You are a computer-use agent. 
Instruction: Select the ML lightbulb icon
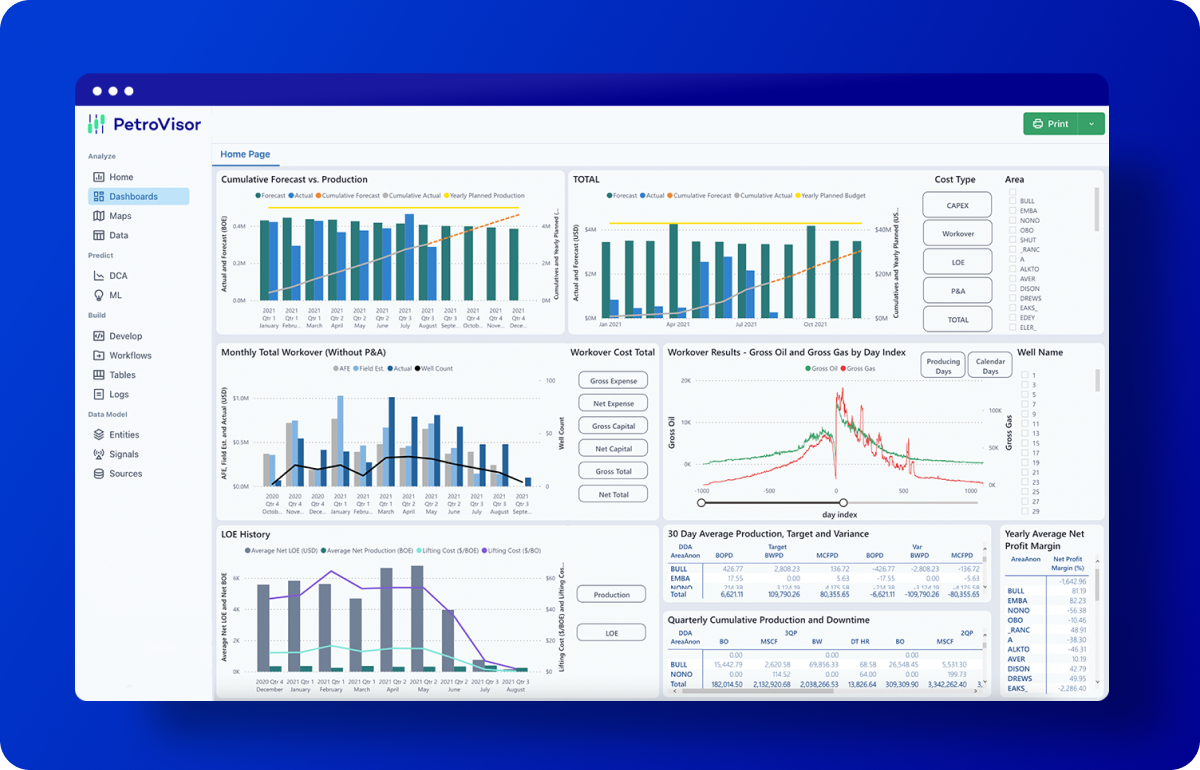pyautogui.click(x=99, y=295)
